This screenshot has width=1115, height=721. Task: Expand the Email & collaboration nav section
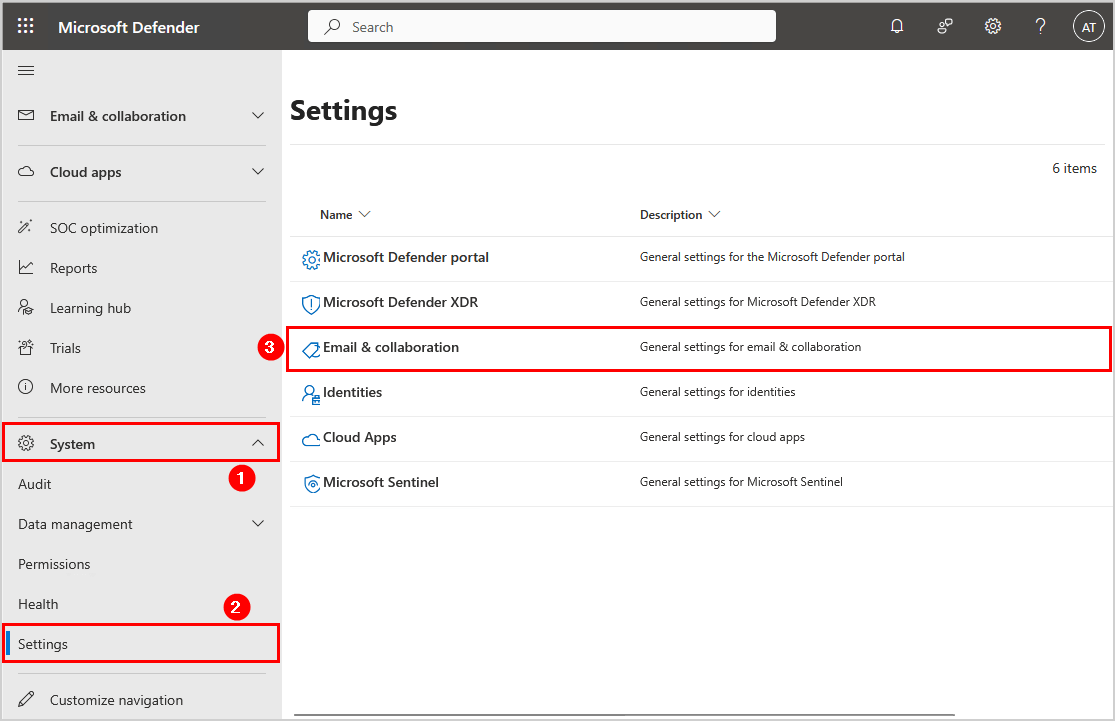click(x=258, y=116)
